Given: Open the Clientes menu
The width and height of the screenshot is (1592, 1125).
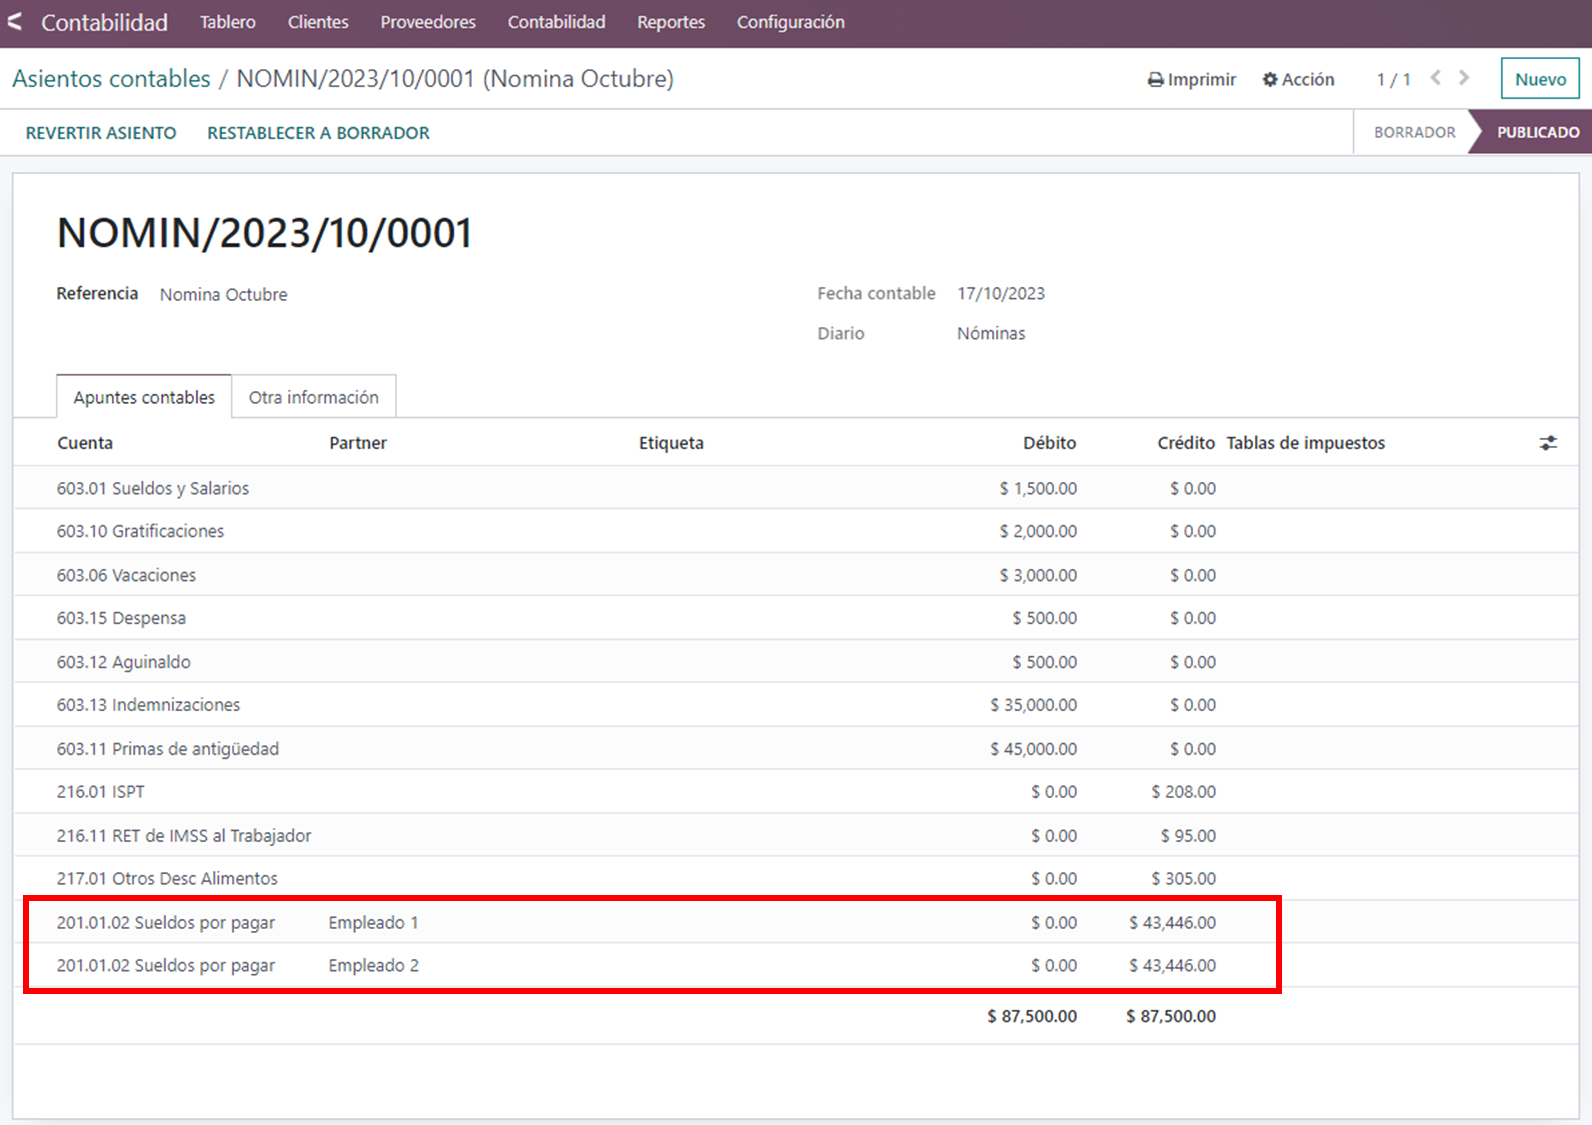Looking at the screenshot, I should (x=317, y=22).
